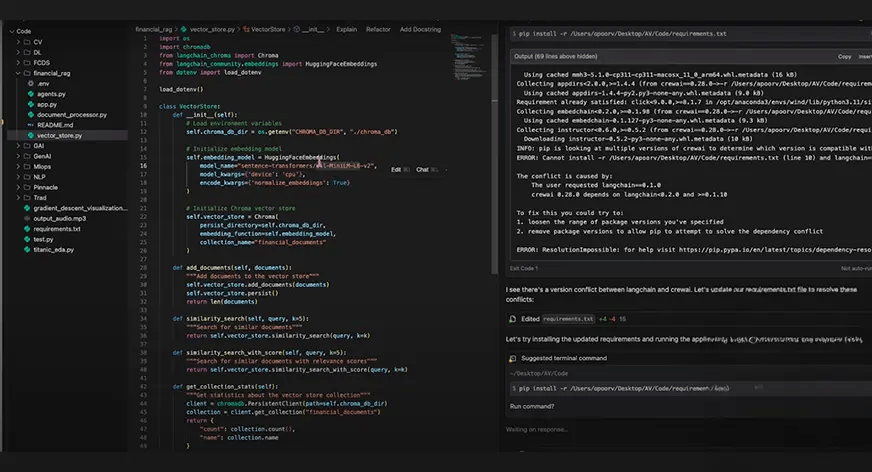Open titanic_eda.py in the explorer
Image resolution: width=872 pixels, height=472 pixels.
[x=53, y=250]
